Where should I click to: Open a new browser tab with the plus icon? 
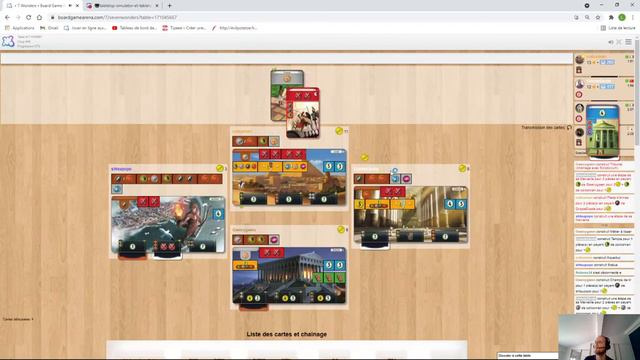coord(169,6)
